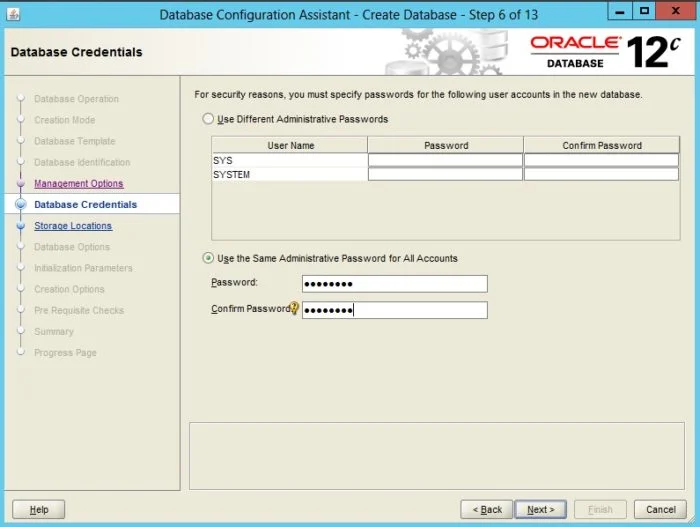This screenshot has width=700, height=527.
Task: Click the User Name column header
Action: click(290, 145)
